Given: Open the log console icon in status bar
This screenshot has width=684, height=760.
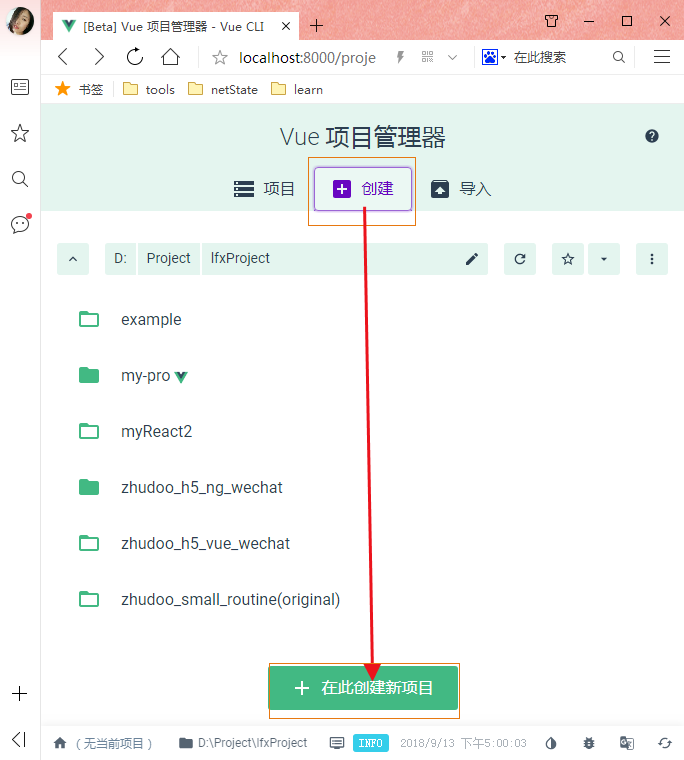Looking at the screenshot, I should [337, 743].
